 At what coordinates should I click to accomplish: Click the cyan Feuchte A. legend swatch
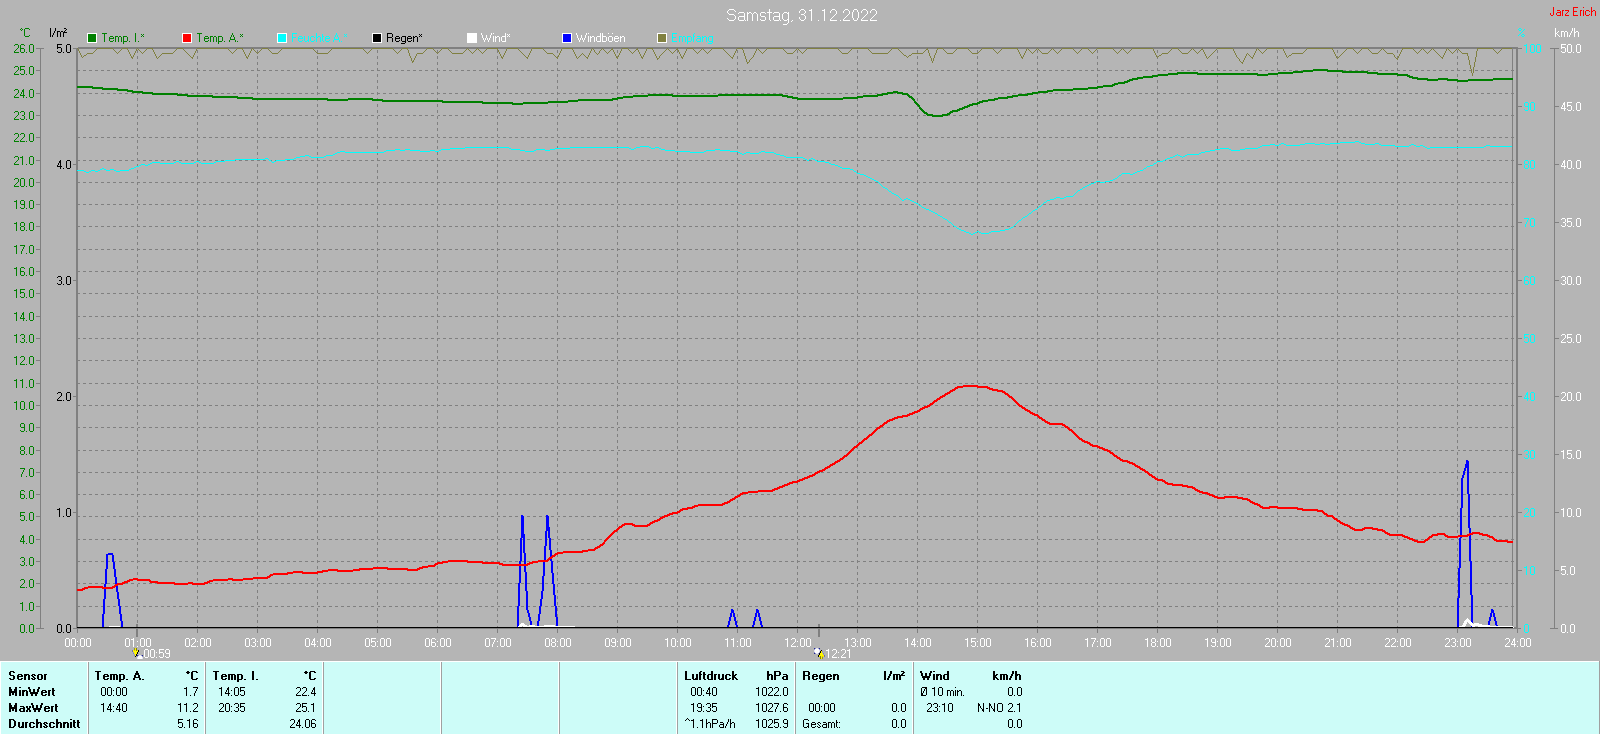(x=282, y=38)
